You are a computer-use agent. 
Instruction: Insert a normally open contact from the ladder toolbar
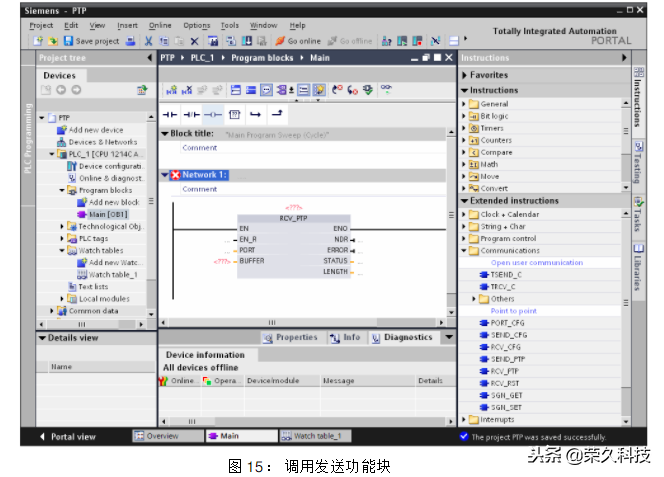pos(170,114)
